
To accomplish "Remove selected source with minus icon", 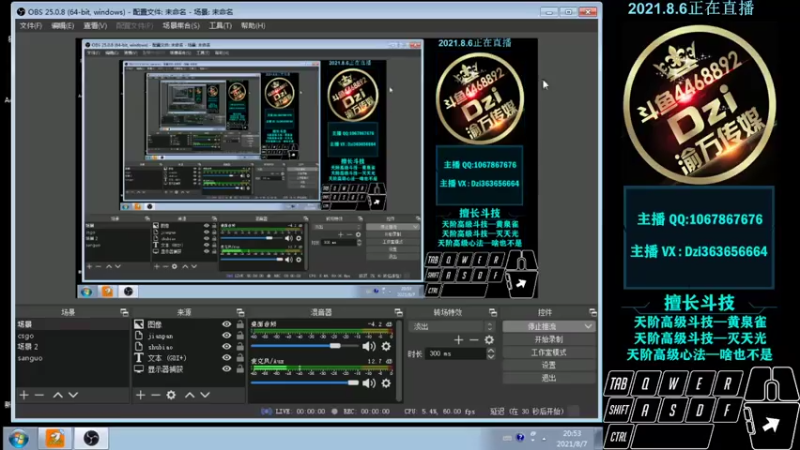I will (156, 395).
